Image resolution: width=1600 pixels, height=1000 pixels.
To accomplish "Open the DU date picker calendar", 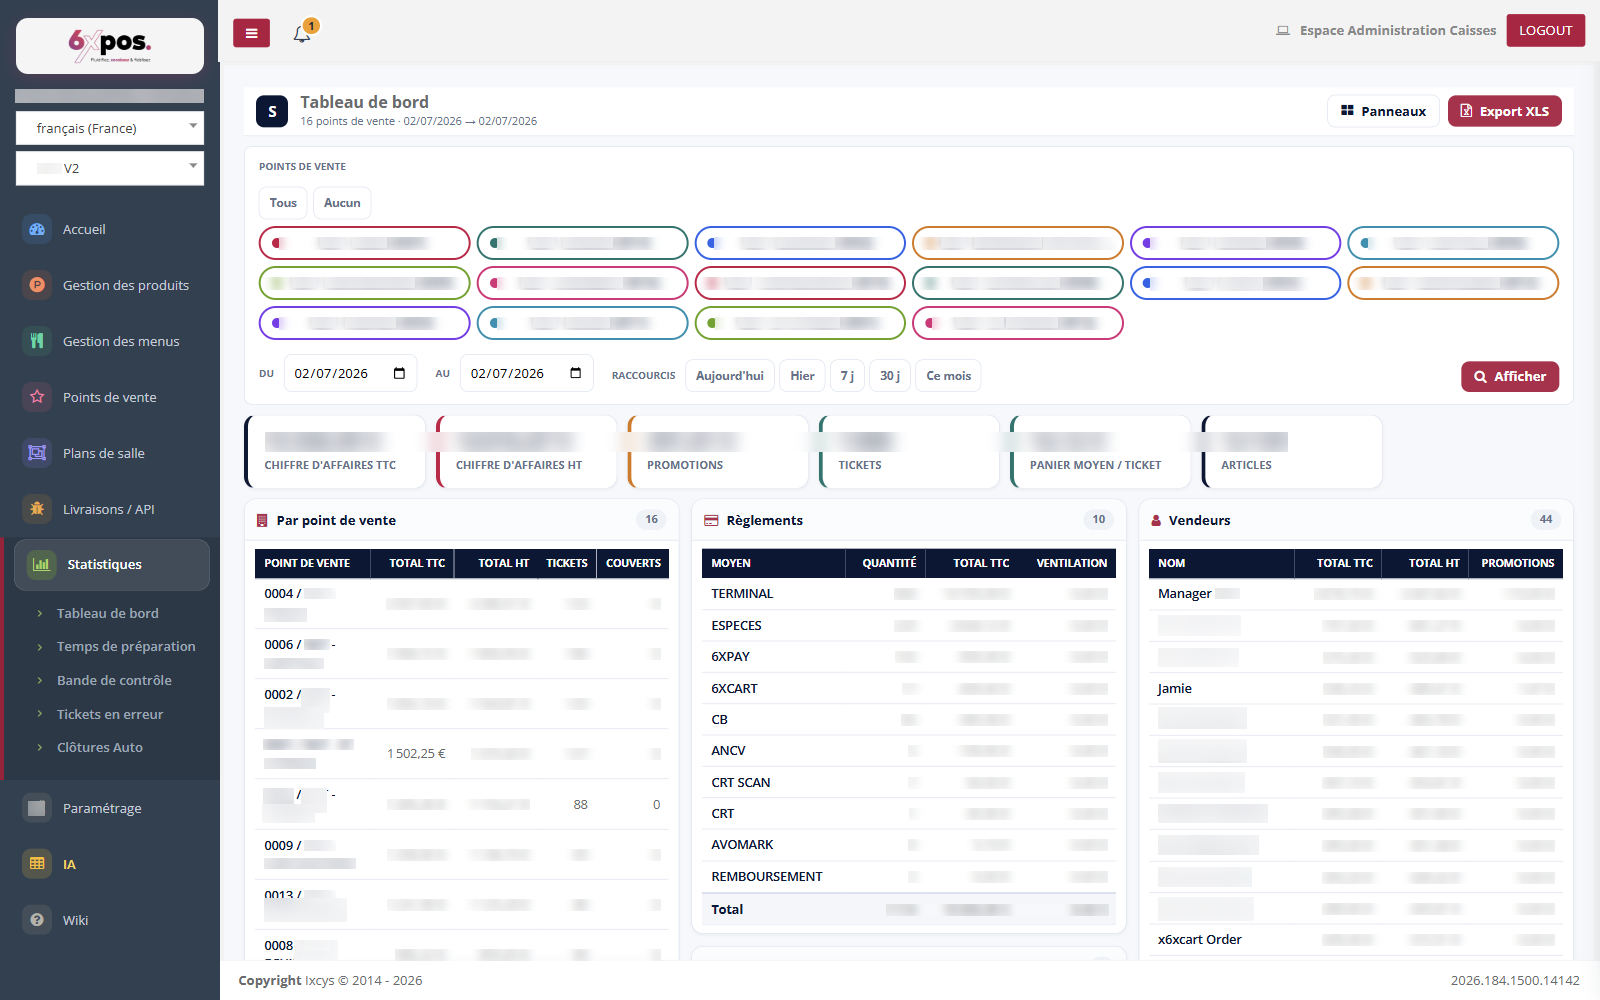I will [x=399, y=374].
